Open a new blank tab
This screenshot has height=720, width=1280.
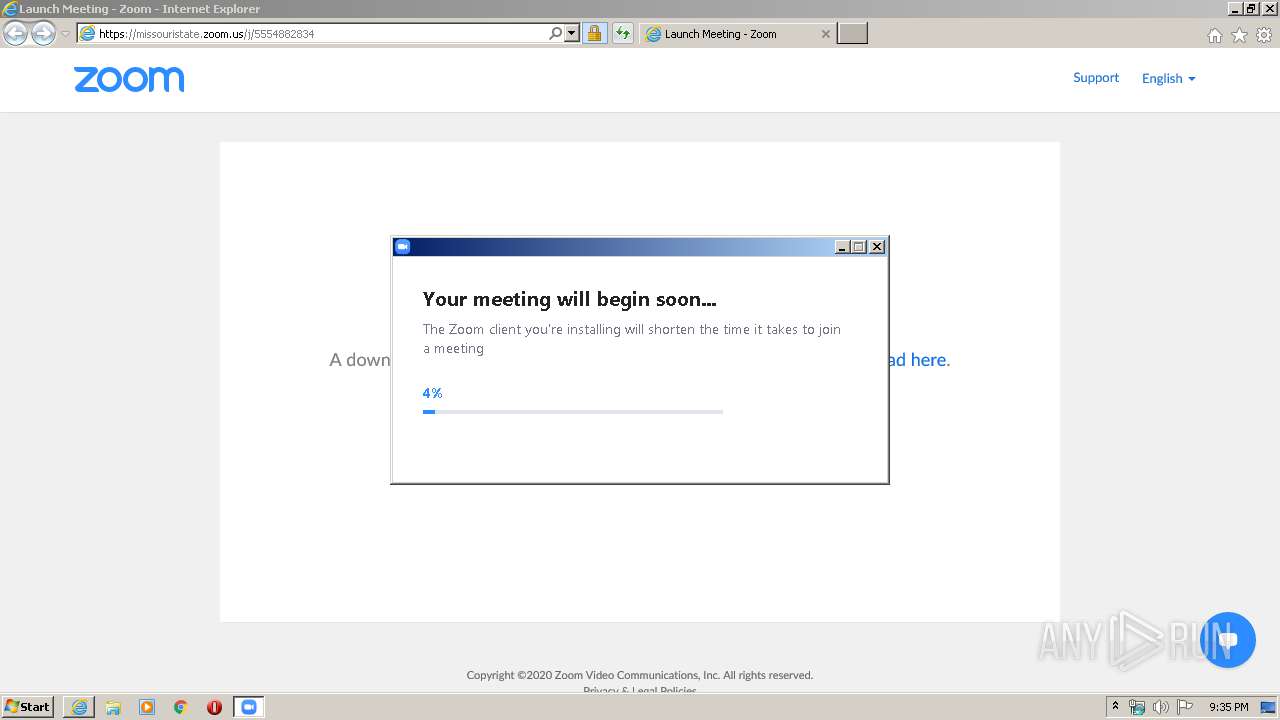(x=852, y=33)
